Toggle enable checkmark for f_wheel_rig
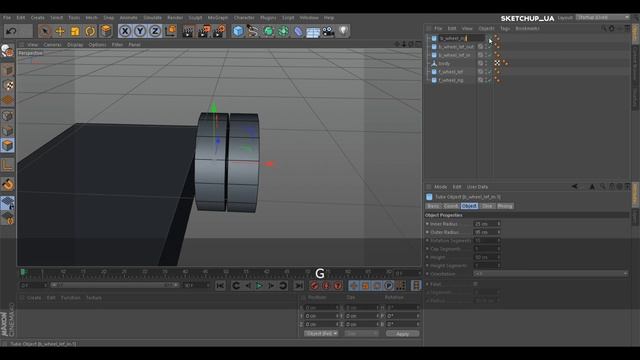640x360 pixels. pos(490,80)
